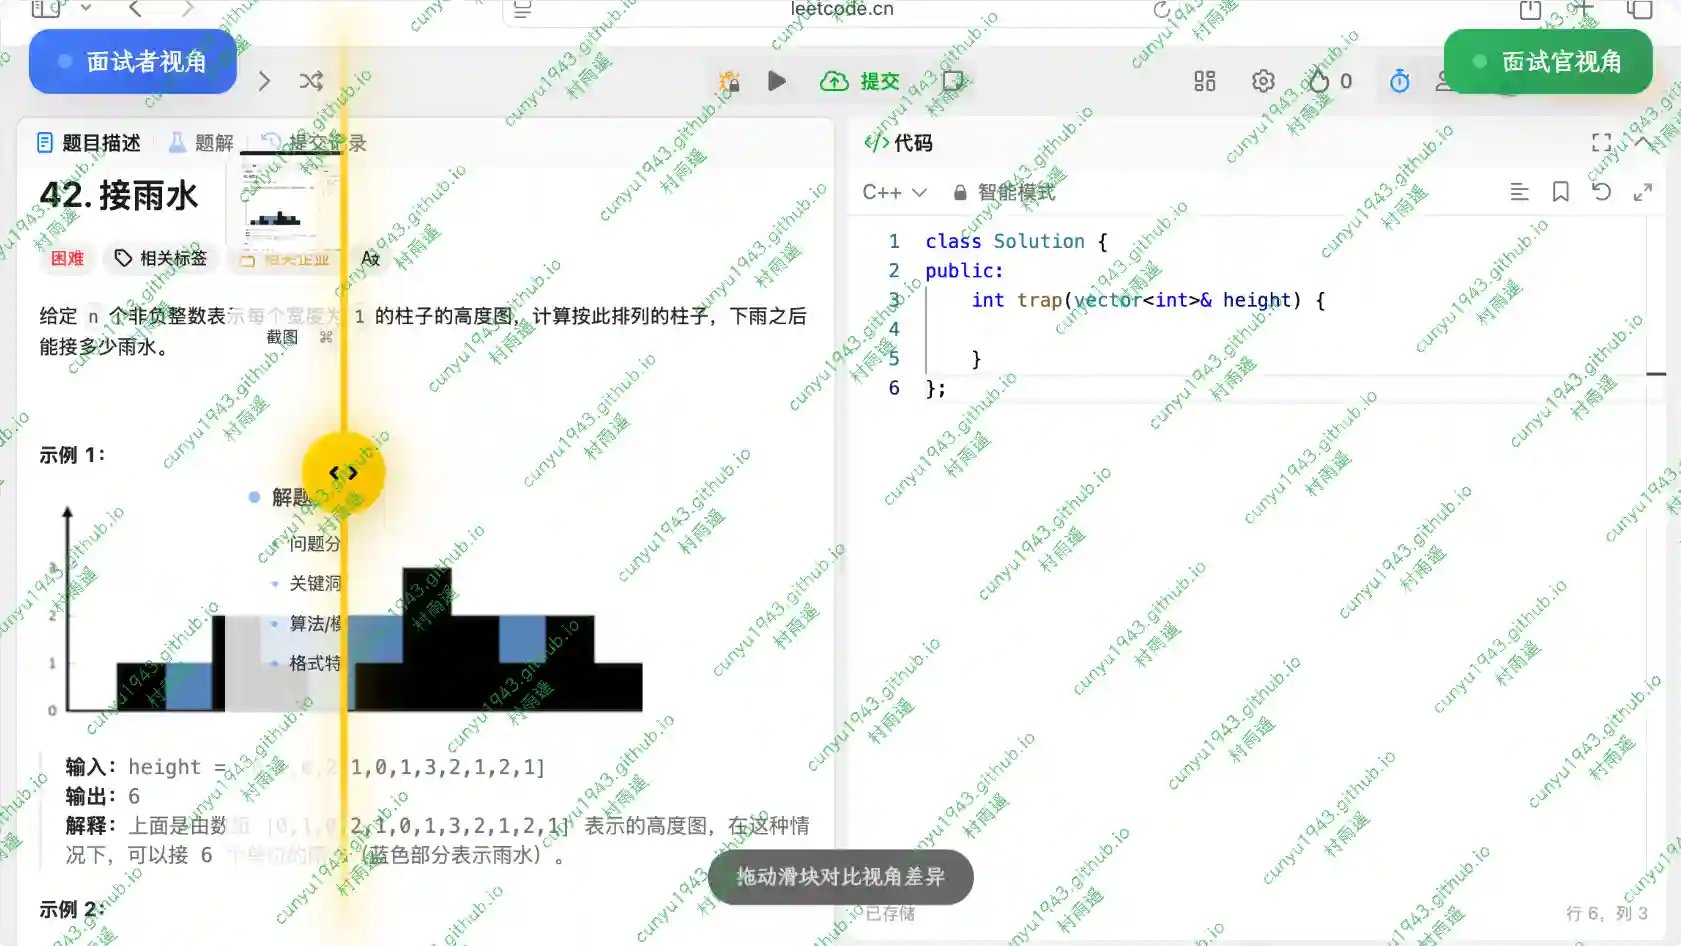Show browser tab overview icon
The image size is (1681, 946).
(1639, 9)
